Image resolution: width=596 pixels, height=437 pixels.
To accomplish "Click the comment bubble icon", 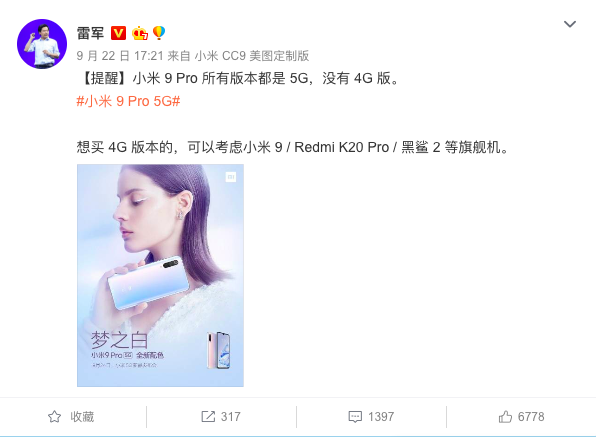I will [x=355, y=416].
